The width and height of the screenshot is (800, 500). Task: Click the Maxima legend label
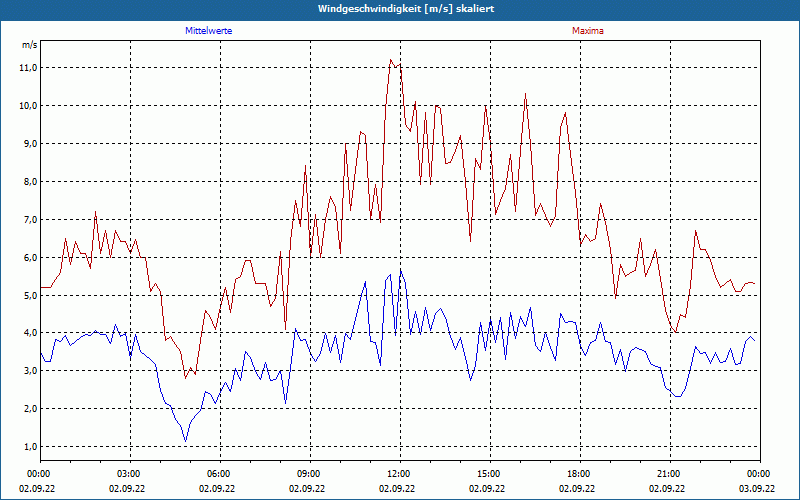588,31
